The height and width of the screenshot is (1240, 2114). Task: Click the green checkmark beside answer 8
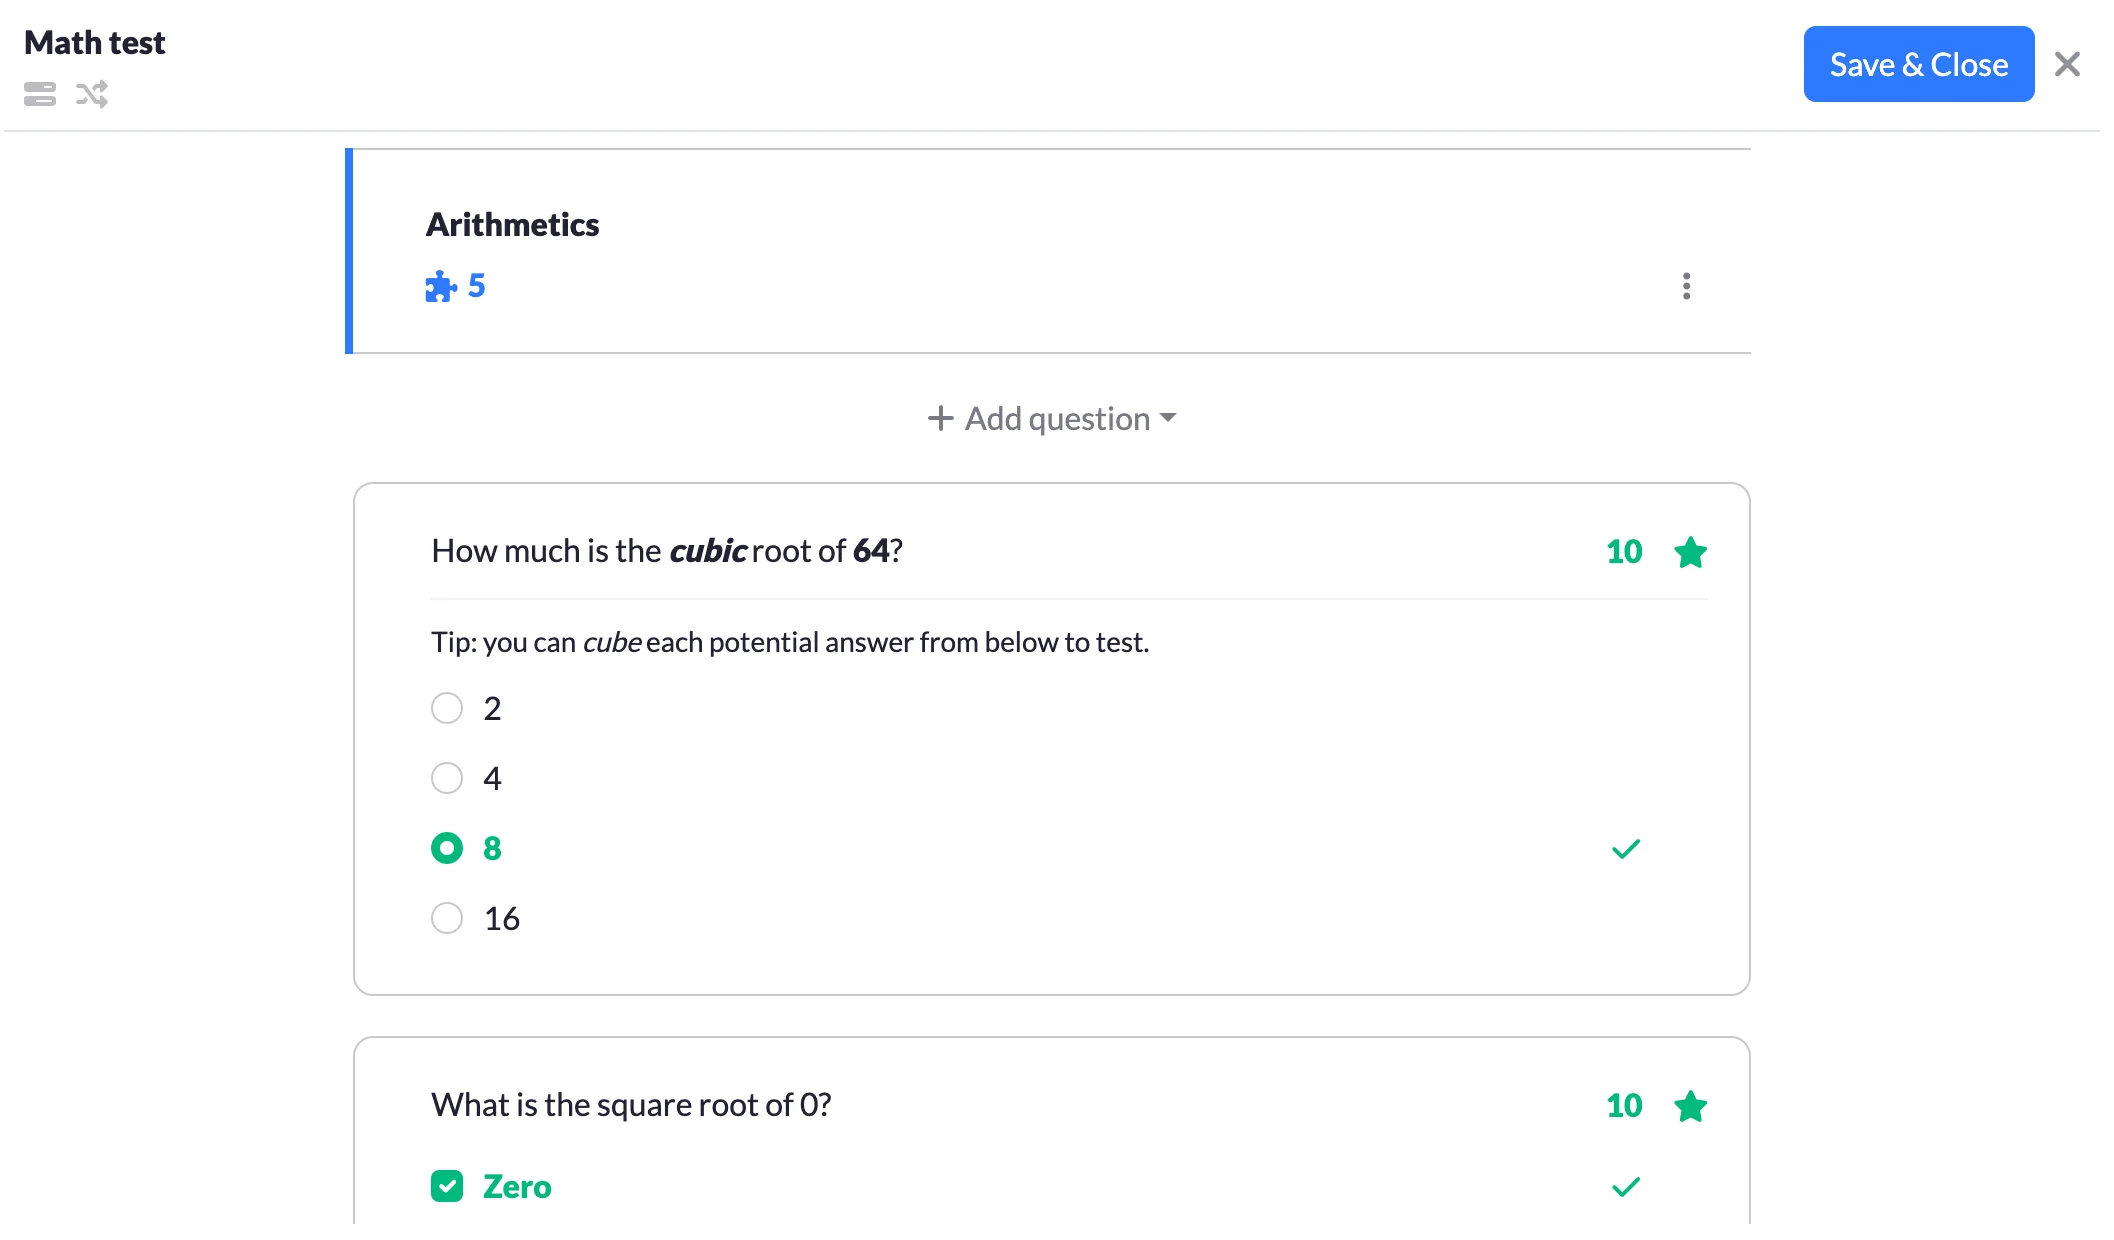click(1626, 849)
